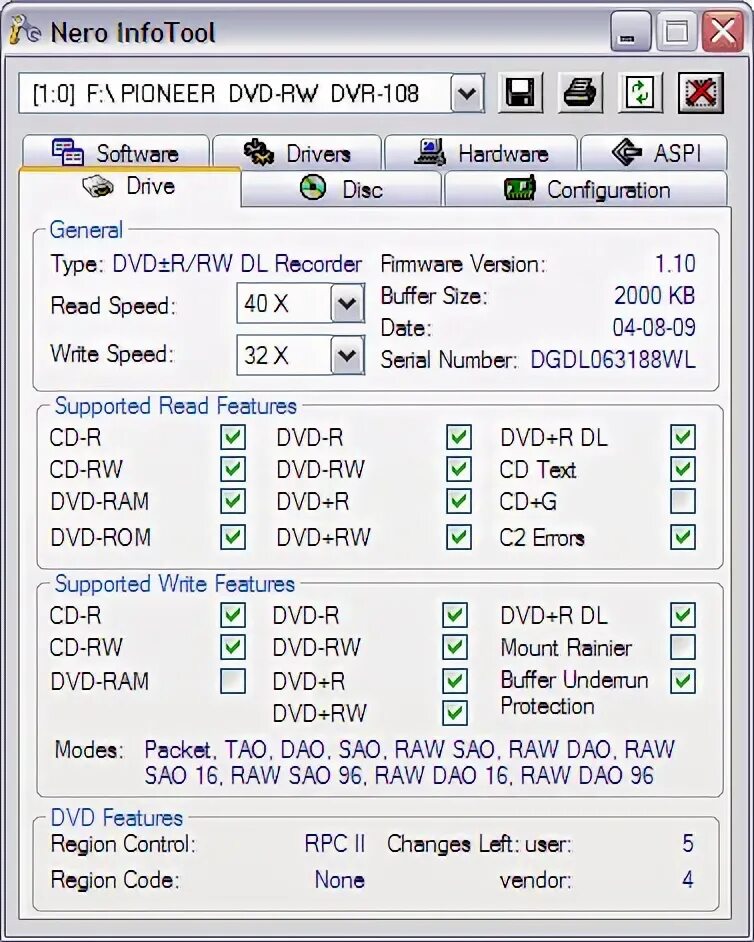The height and width of the screenshot is (942, 754).
Task: Toggle CD-RW read feature checkbox
Action: click(x=233, y=469)
